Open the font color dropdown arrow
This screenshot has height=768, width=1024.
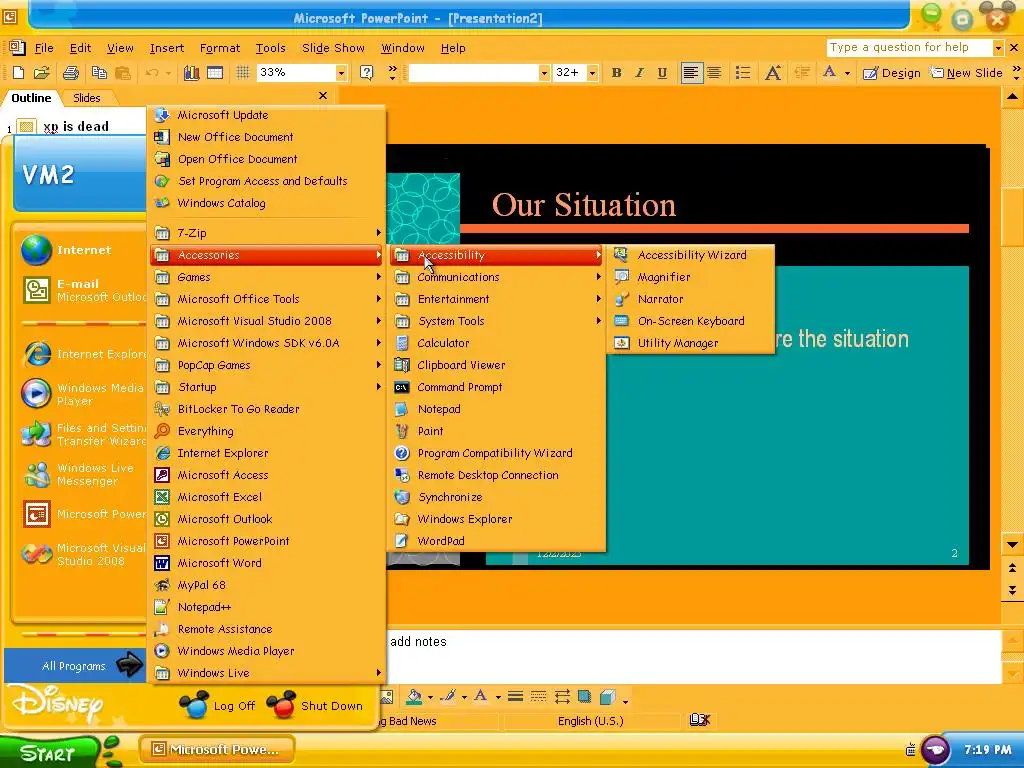pos(847,73)
